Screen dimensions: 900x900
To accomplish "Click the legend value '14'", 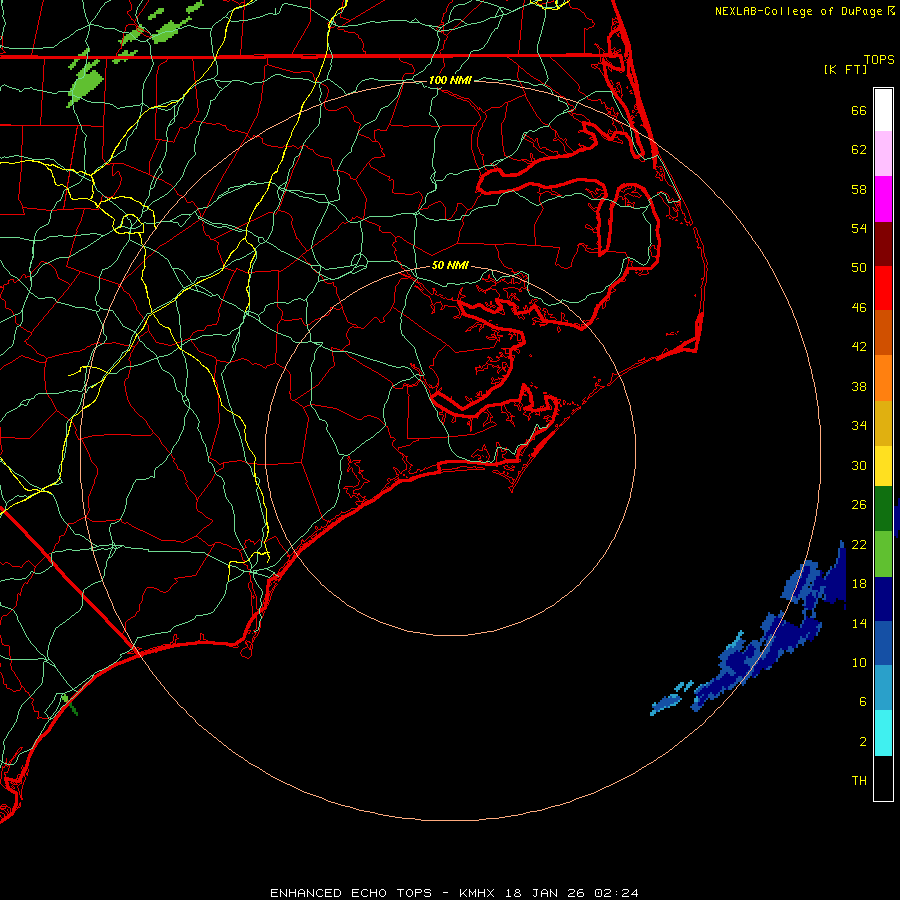I will tap(859, 623).
